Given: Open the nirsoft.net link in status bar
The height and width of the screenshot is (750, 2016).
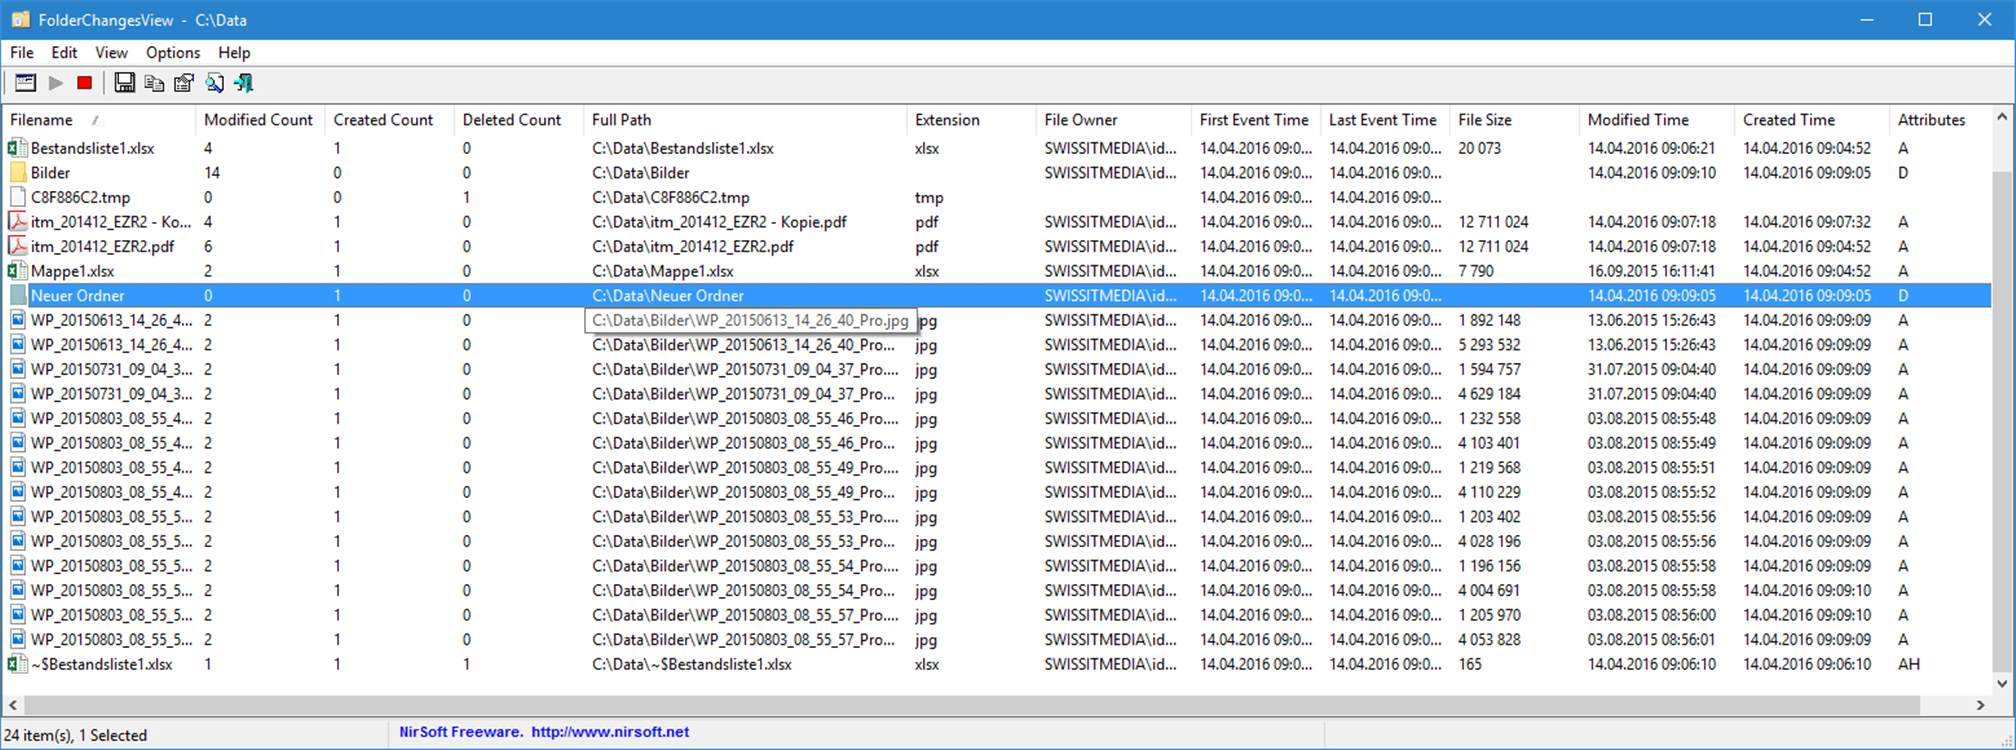Looking at the screenshot, I should 610,732.
